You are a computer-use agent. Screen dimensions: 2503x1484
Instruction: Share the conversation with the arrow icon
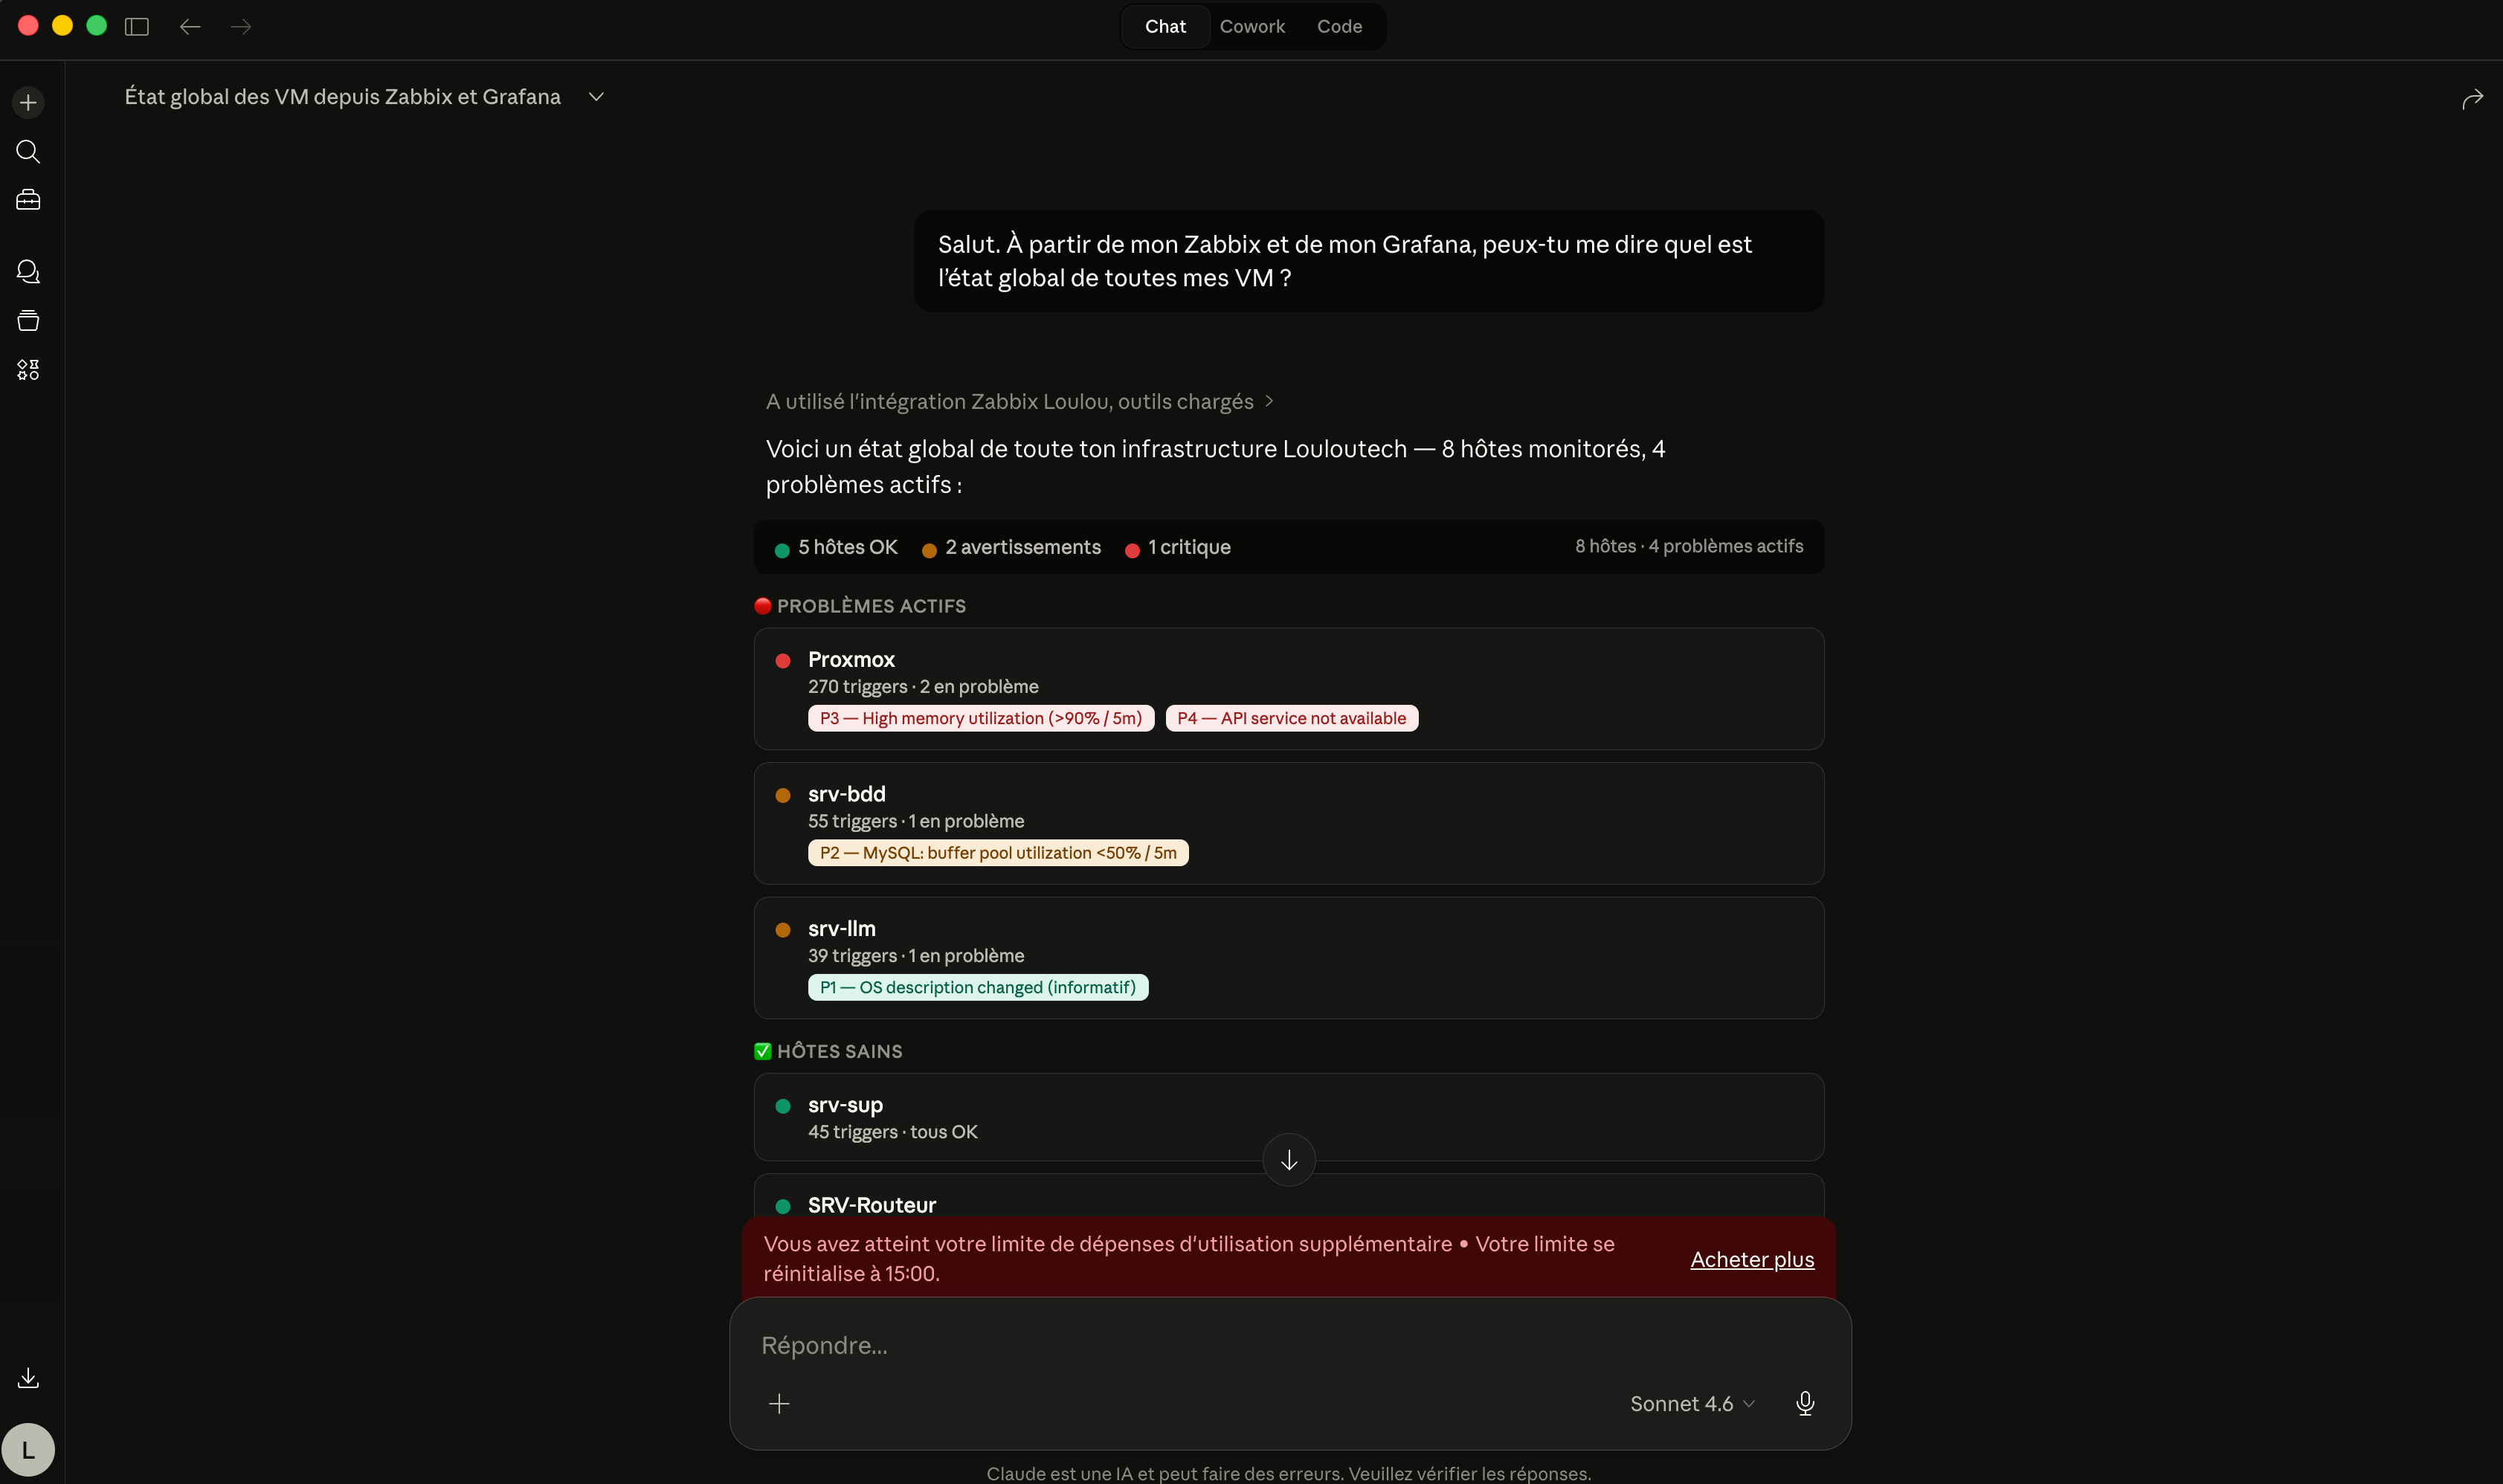click(2472, 98)
